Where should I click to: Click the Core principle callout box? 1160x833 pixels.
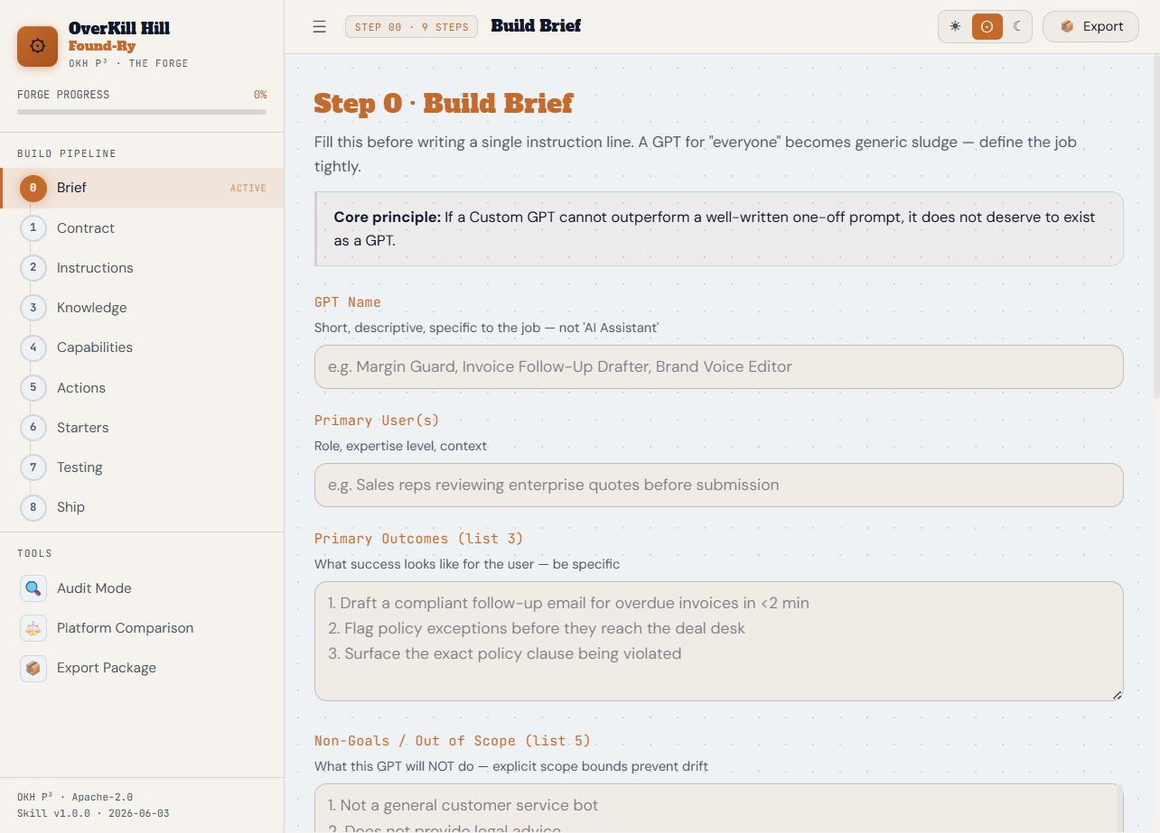(x=718, y=229)
